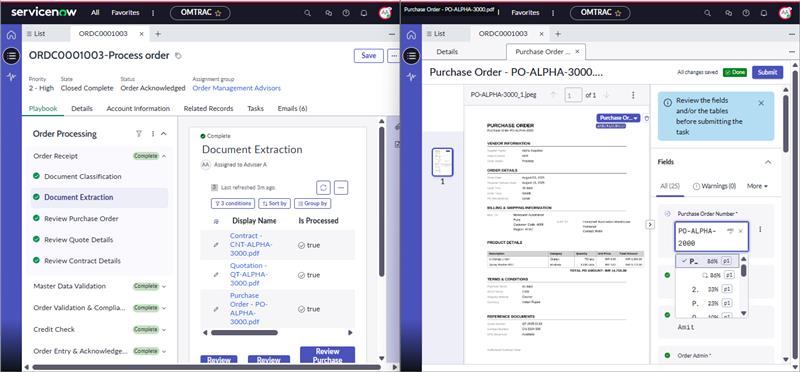This screenshot has width=800, height=372.
Task: Go to Home in right window sidebar
Action: click(x=411, y=35)
